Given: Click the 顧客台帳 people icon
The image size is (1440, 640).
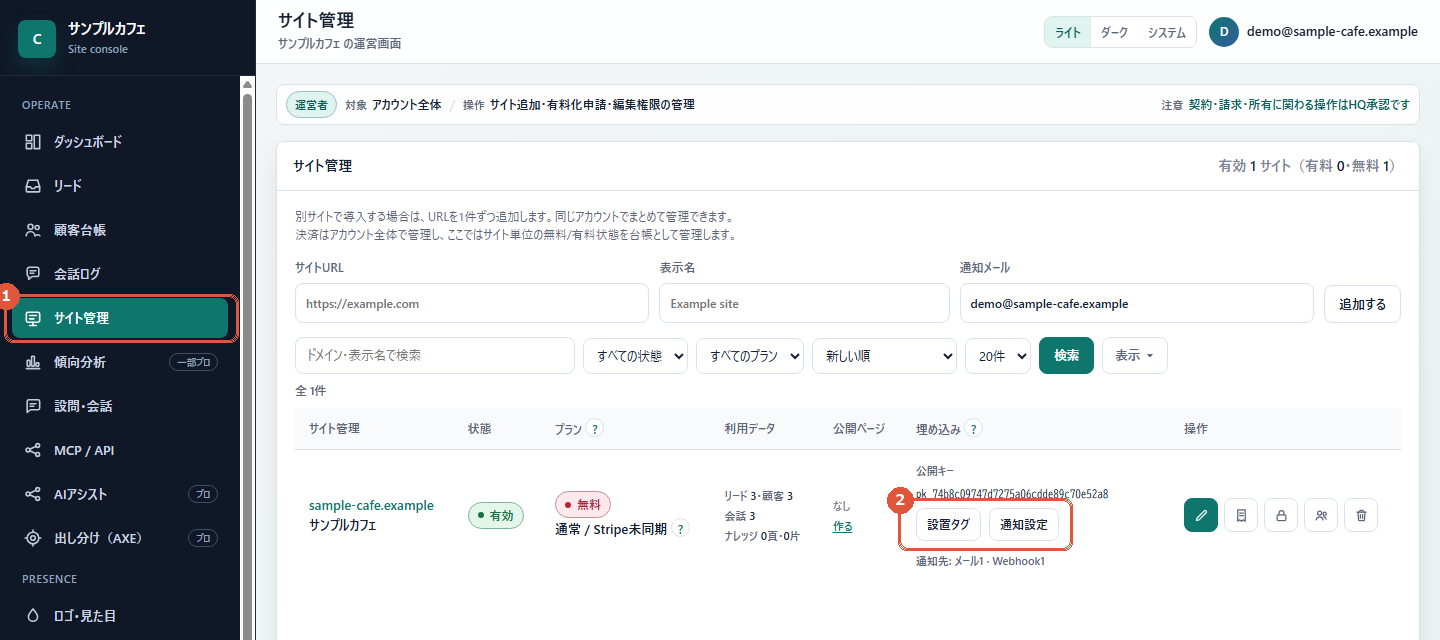Looking at the screenshot, I should pos(33,230).
